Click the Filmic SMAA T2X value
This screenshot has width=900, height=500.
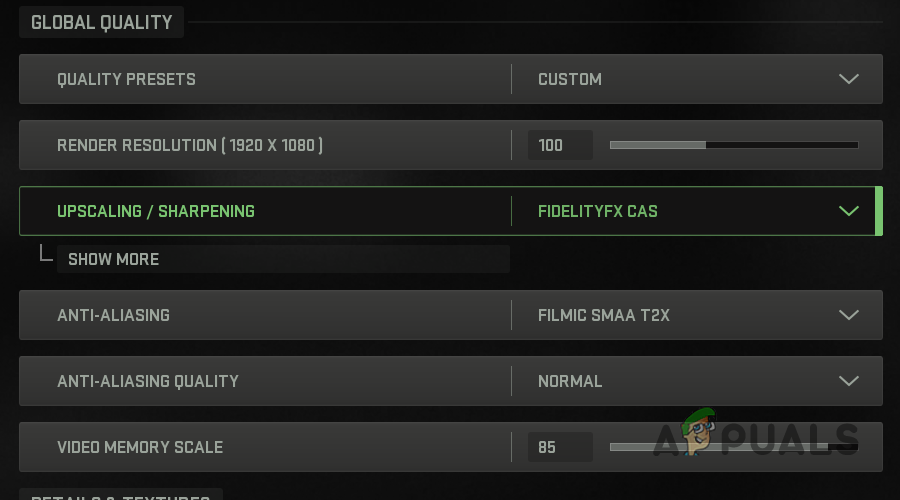(x=604, y=315)
